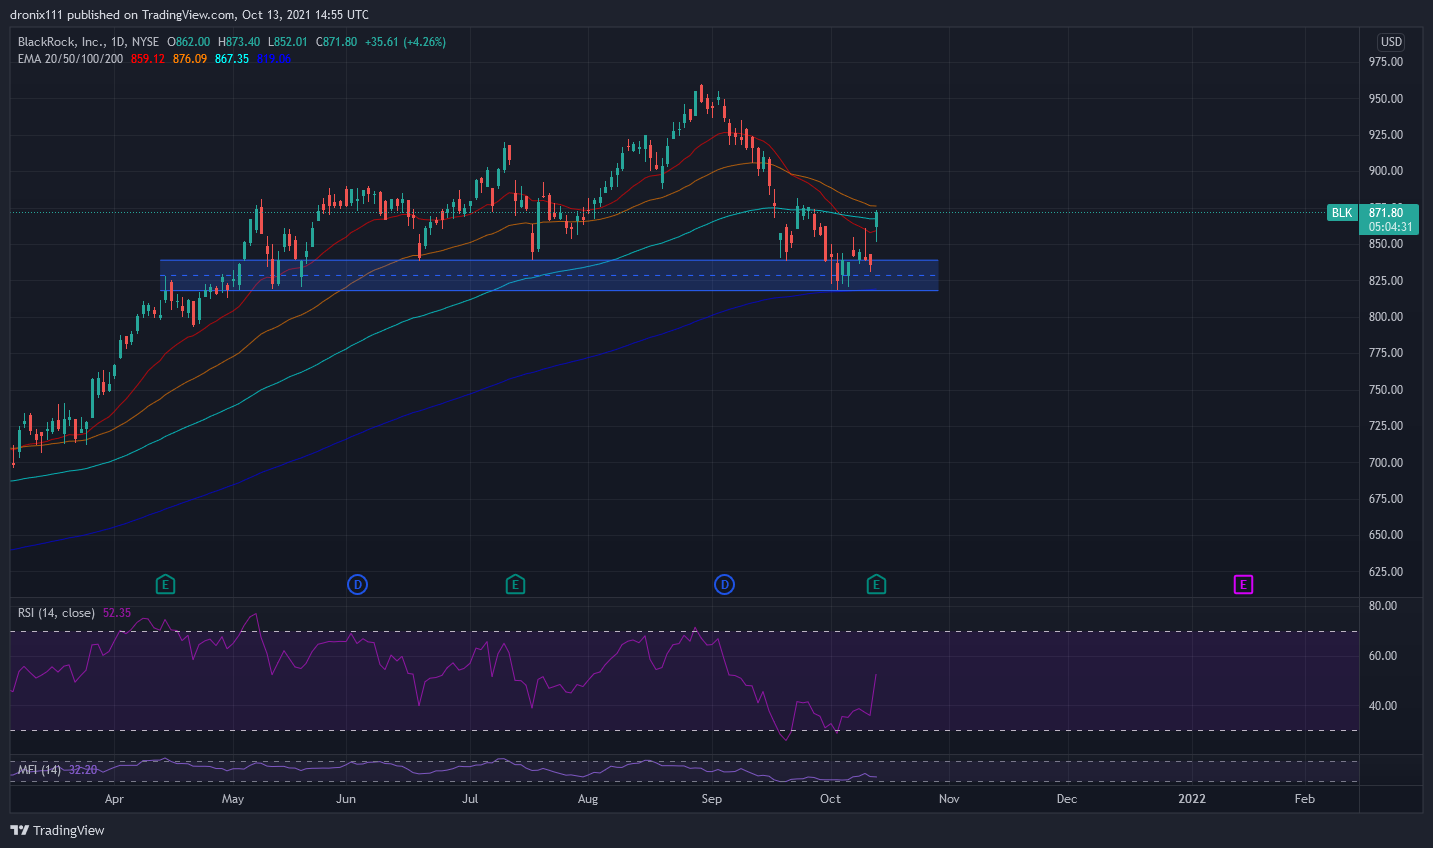Click the September dividend D marker
The image size is (1433, 848).
725,584
